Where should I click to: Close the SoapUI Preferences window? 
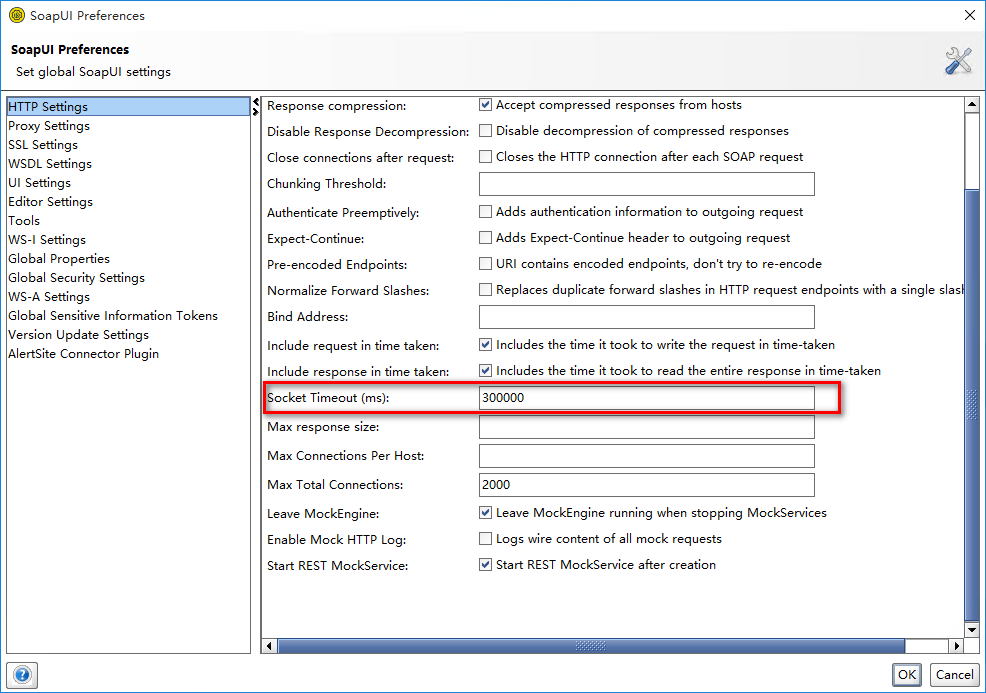[970, 15]
